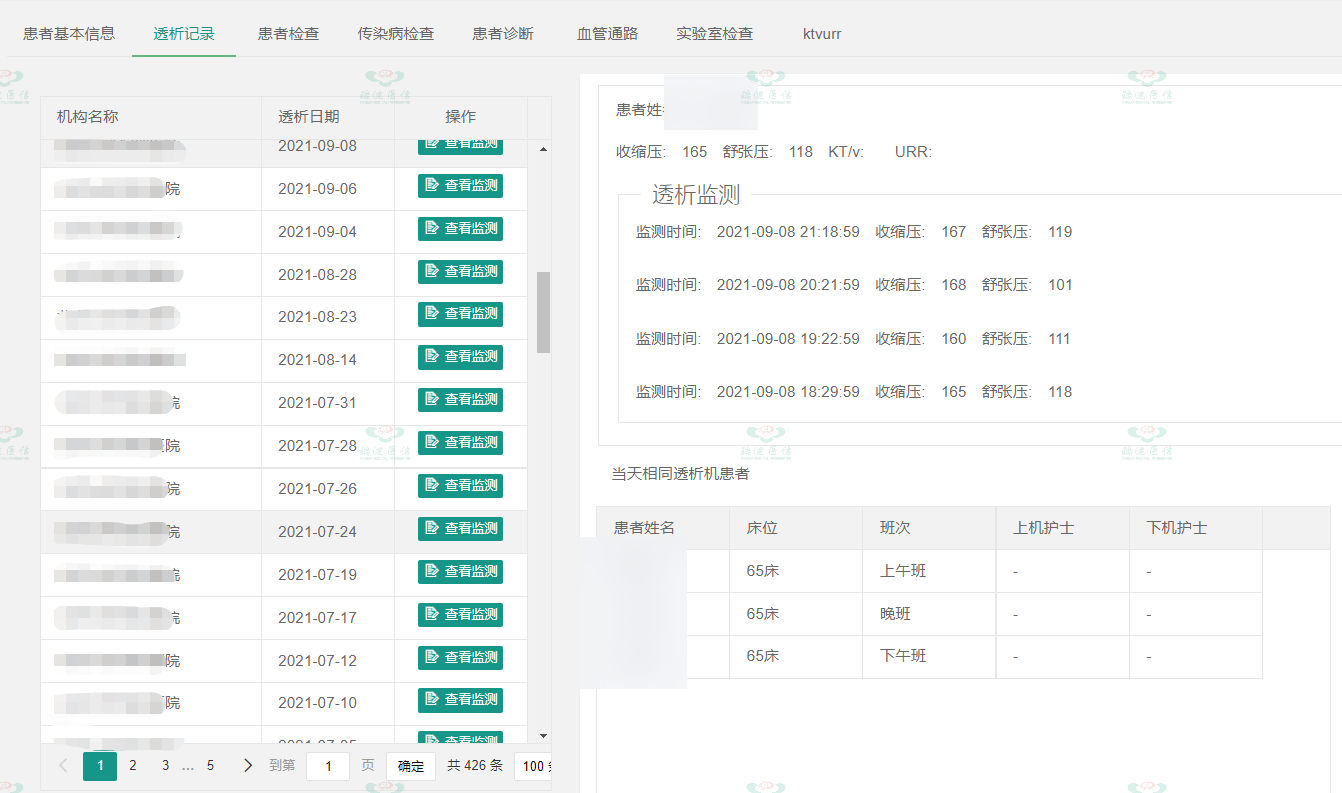The width and height of the screenshot is (1342, 793).
Task: Click the table scrollbar down arrow
Action: pos(544,735)
